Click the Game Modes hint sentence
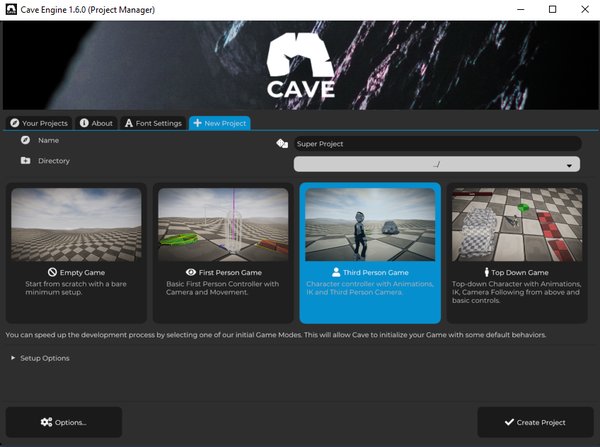The image size is (600, 447). pos(276,335)
